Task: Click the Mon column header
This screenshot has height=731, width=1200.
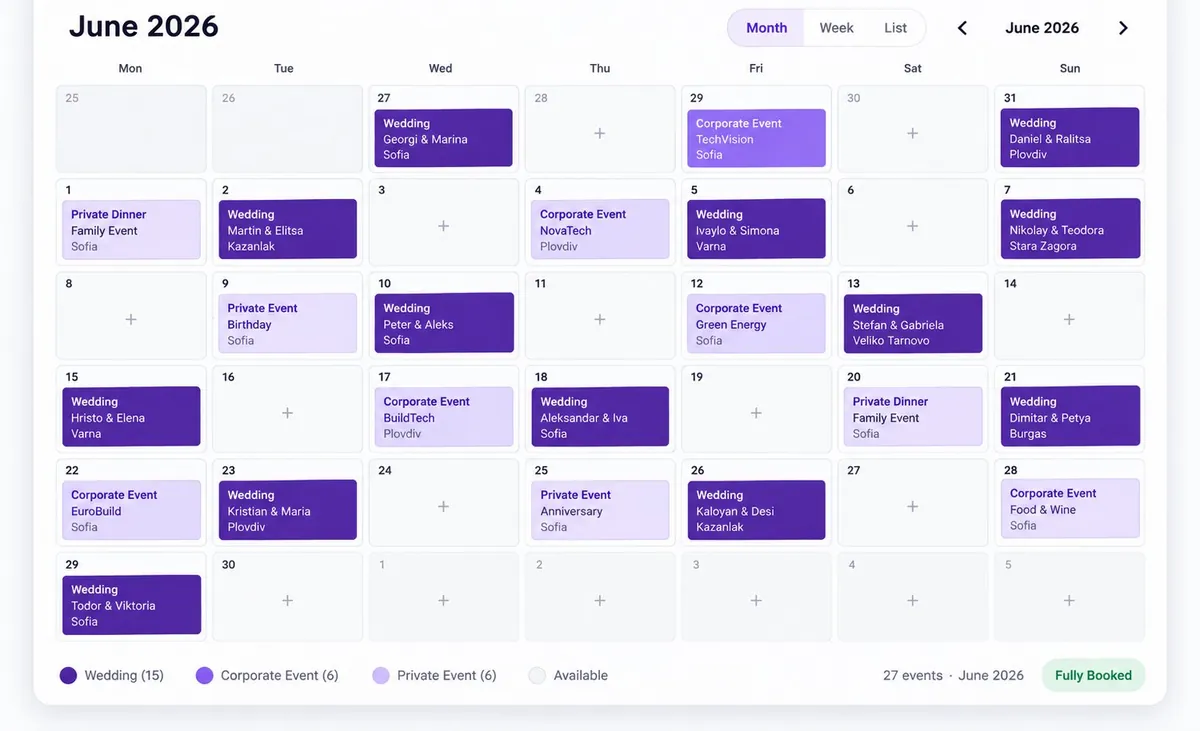Action: pos(130,68)
